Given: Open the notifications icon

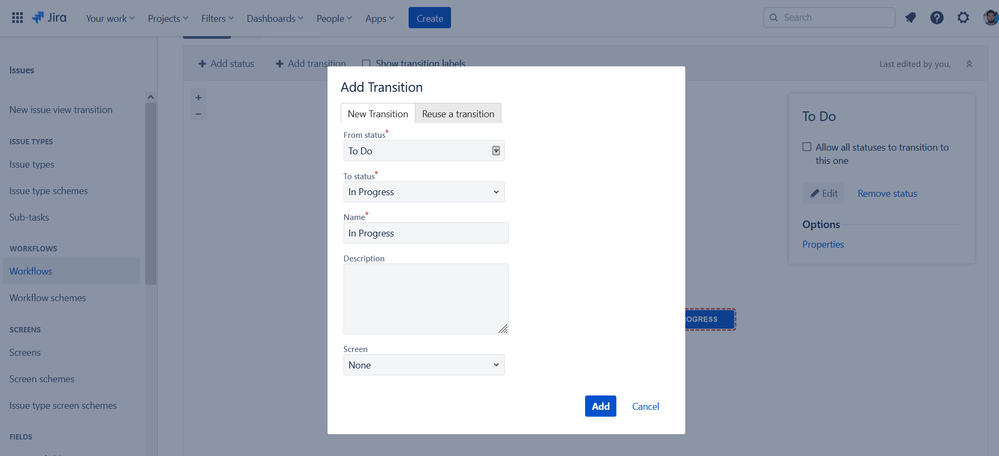Looking at the screenshot, I should pos(910,18).
